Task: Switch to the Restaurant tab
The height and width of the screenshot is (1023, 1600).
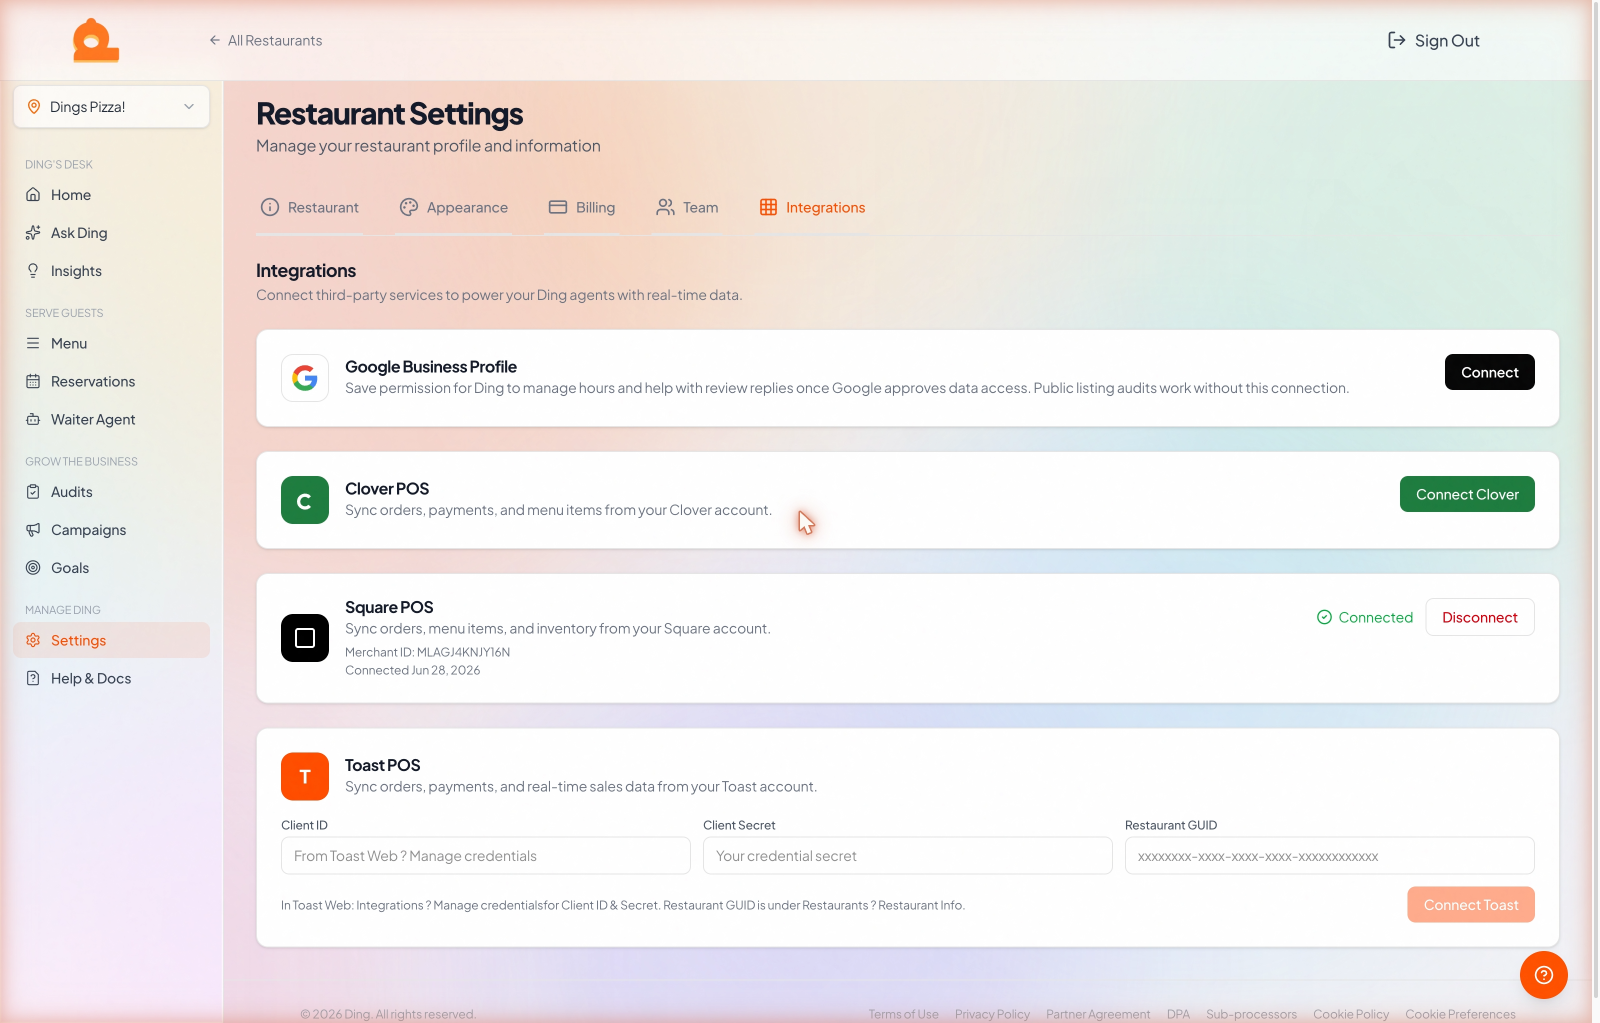Action: tap(309, 207)
